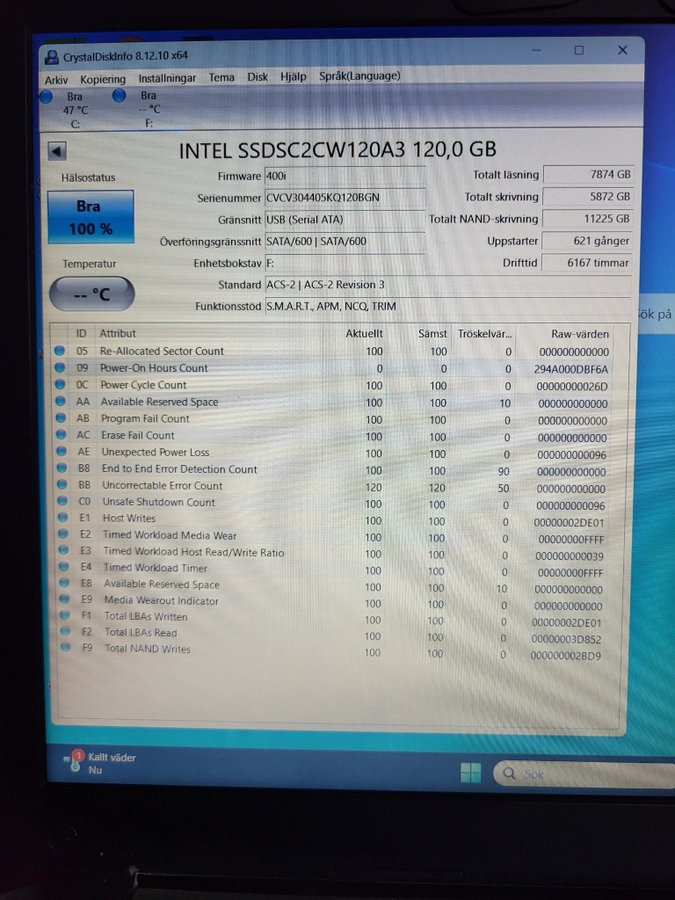
Task: Click the Bra 100 % health status button
Action: point(90,218)
